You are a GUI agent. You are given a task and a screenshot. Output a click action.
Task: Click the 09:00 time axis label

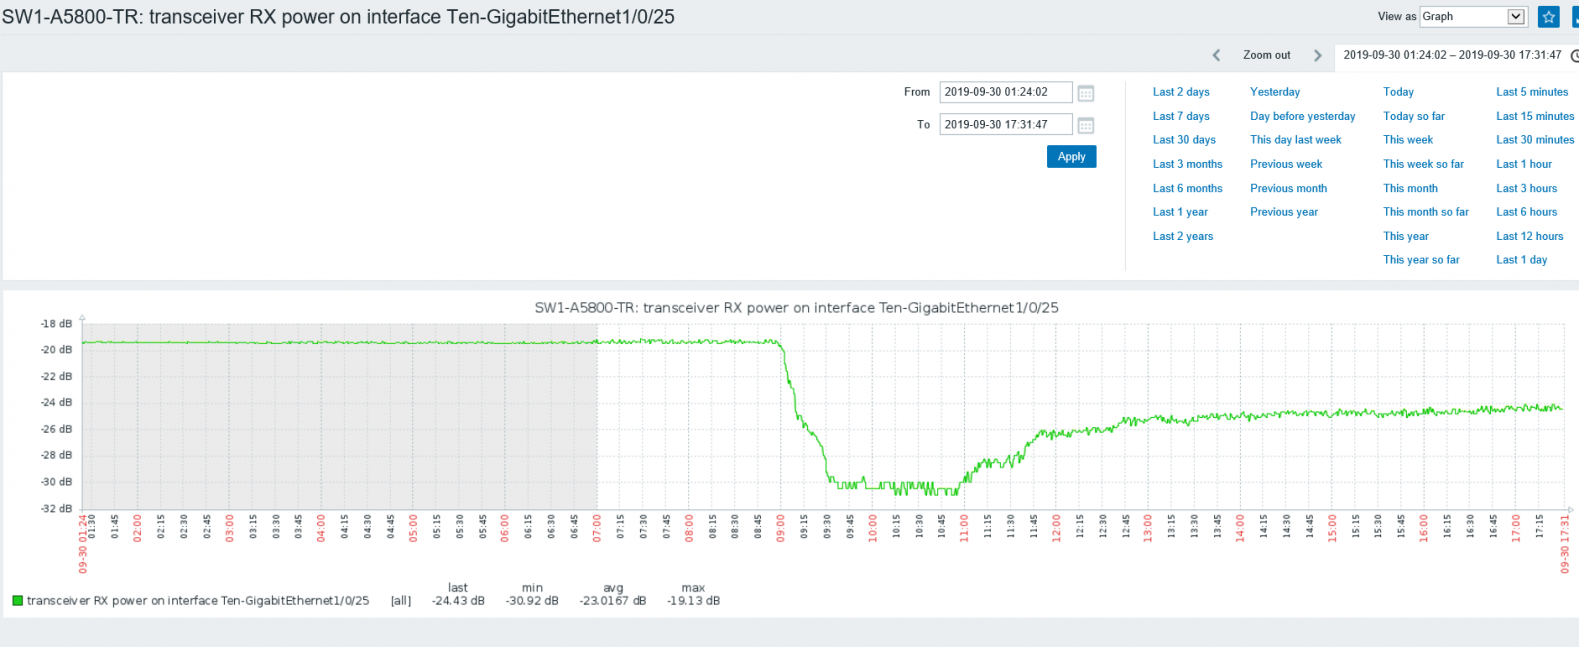[781, 527]
